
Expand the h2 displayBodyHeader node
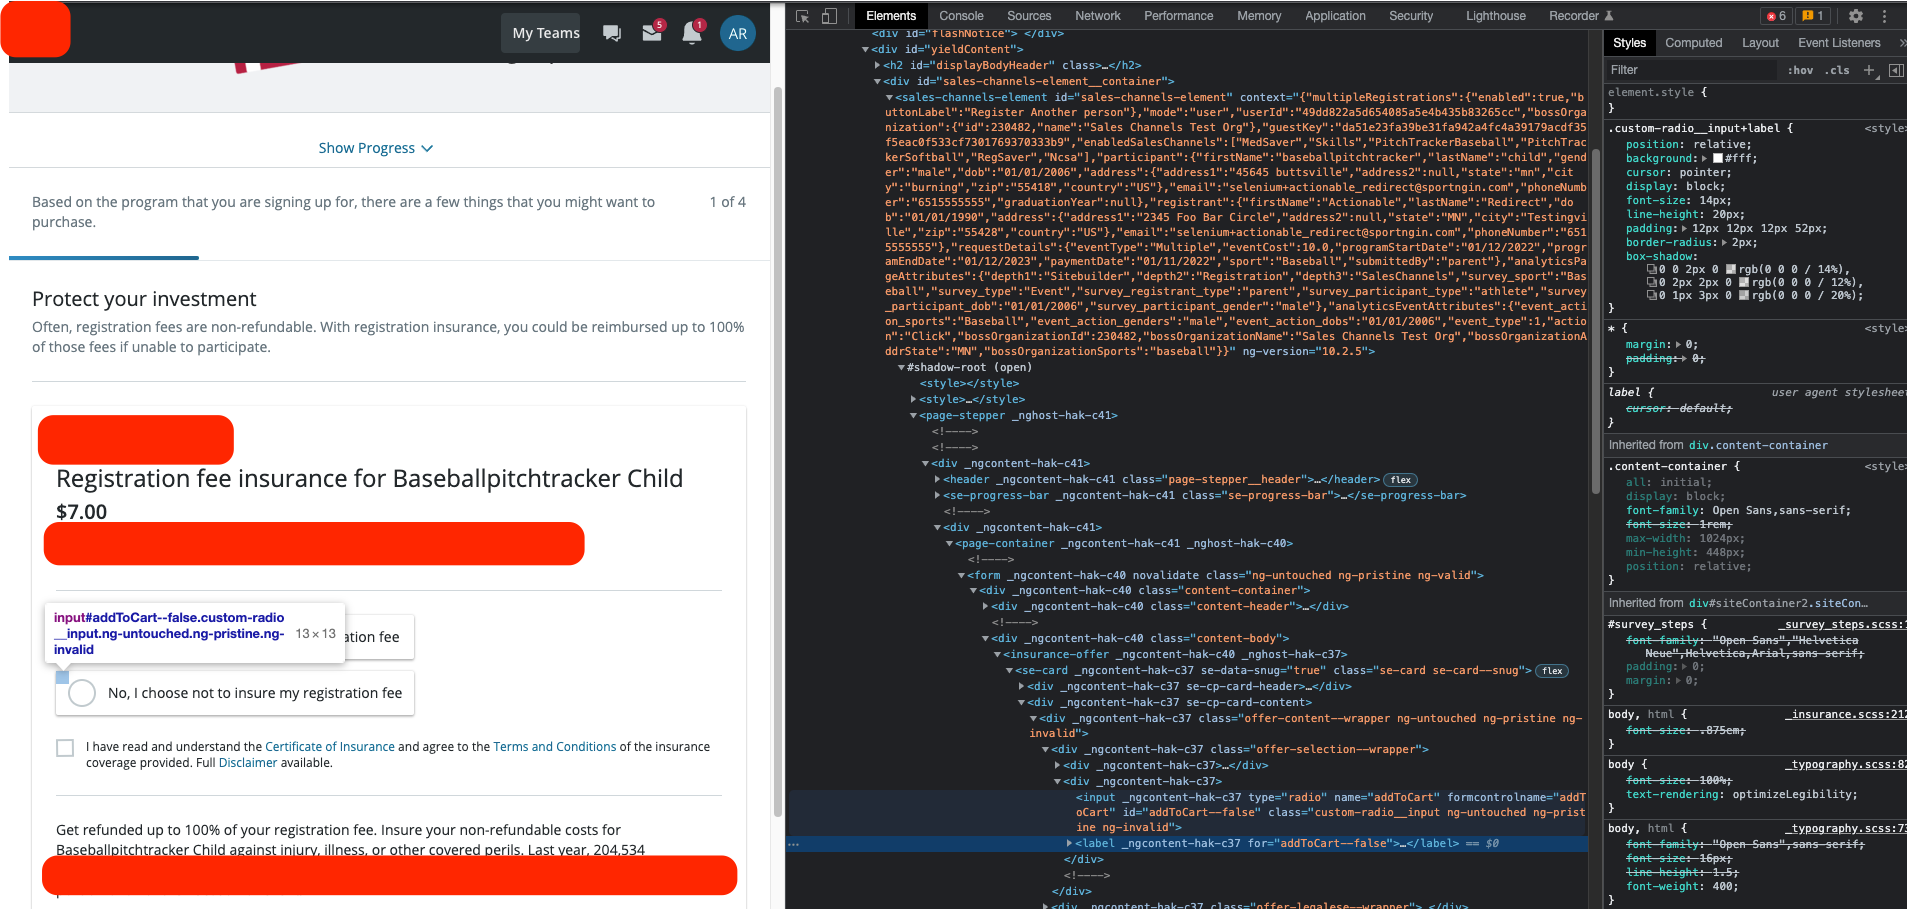coord(878,65)
